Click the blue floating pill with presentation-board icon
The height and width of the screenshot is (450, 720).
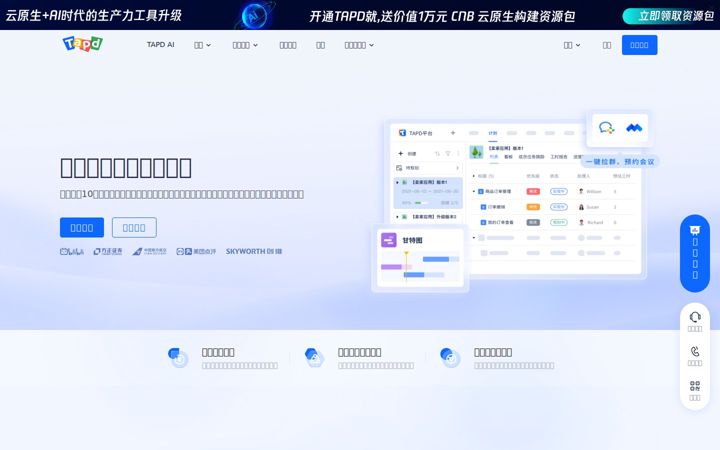click(x=695, y=253)
